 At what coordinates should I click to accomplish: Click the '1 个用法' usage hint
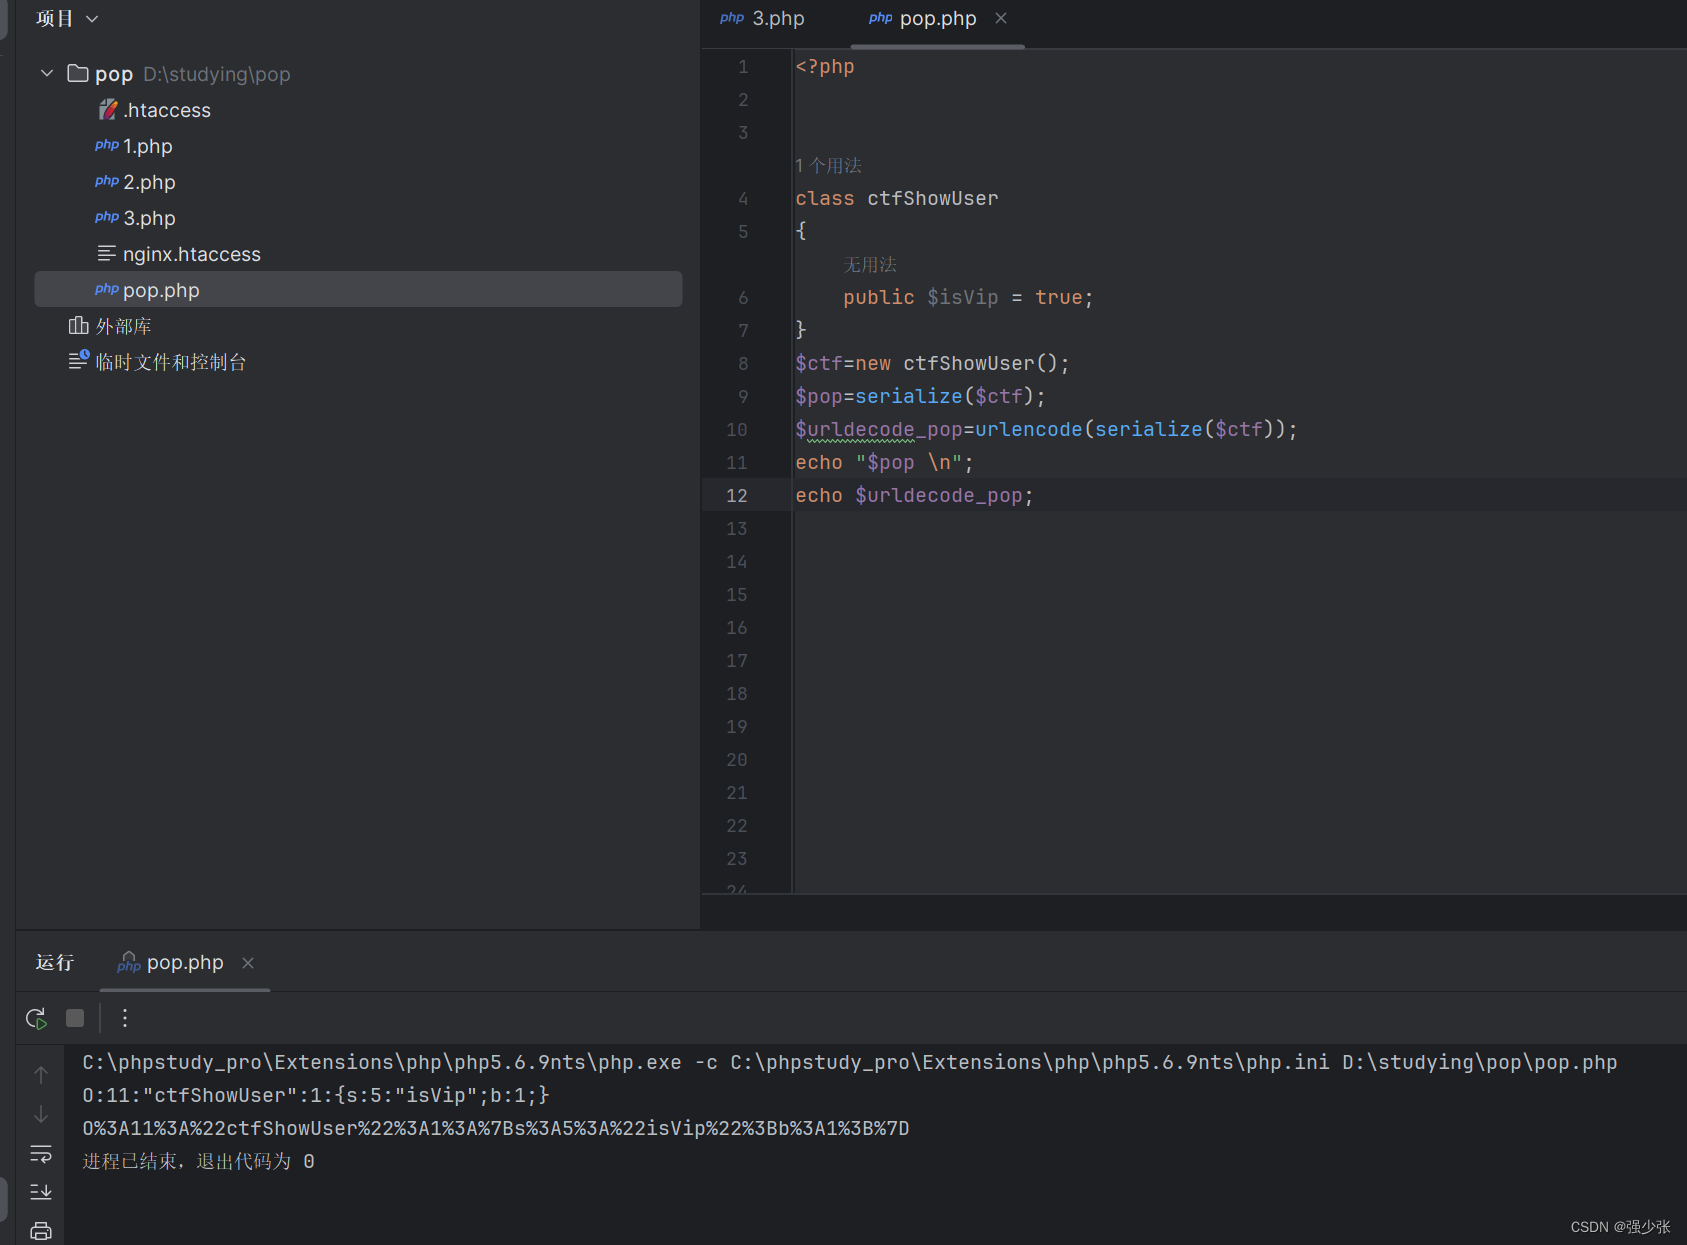[x=828, y=165]
